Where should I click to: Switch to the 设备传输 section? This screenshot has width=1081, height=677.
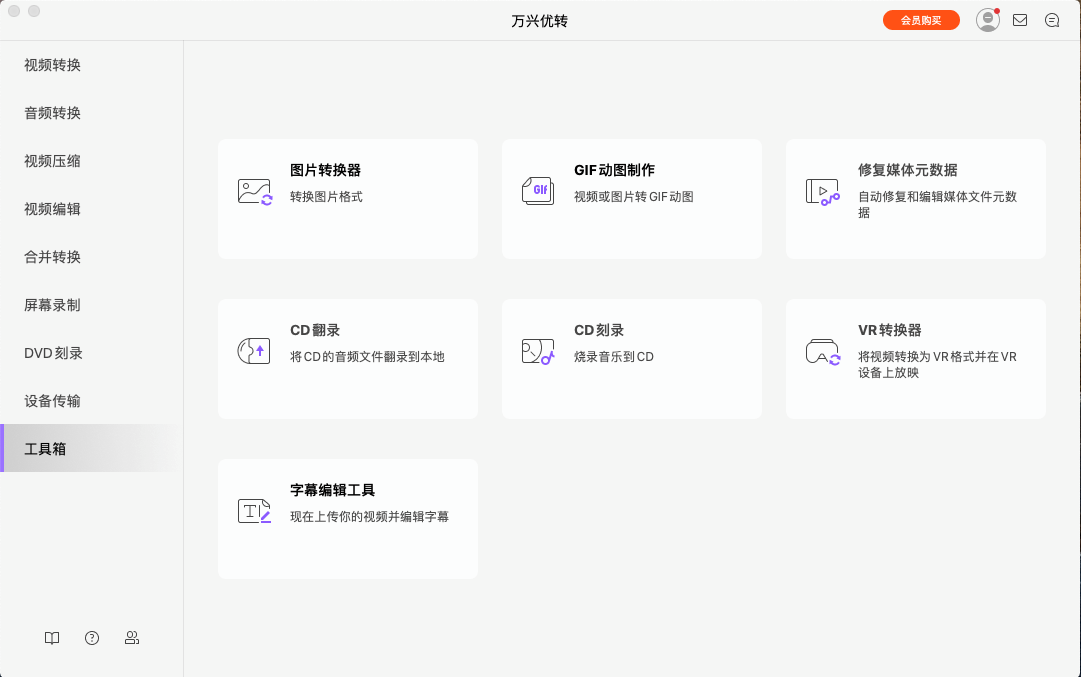pos(51,400)
